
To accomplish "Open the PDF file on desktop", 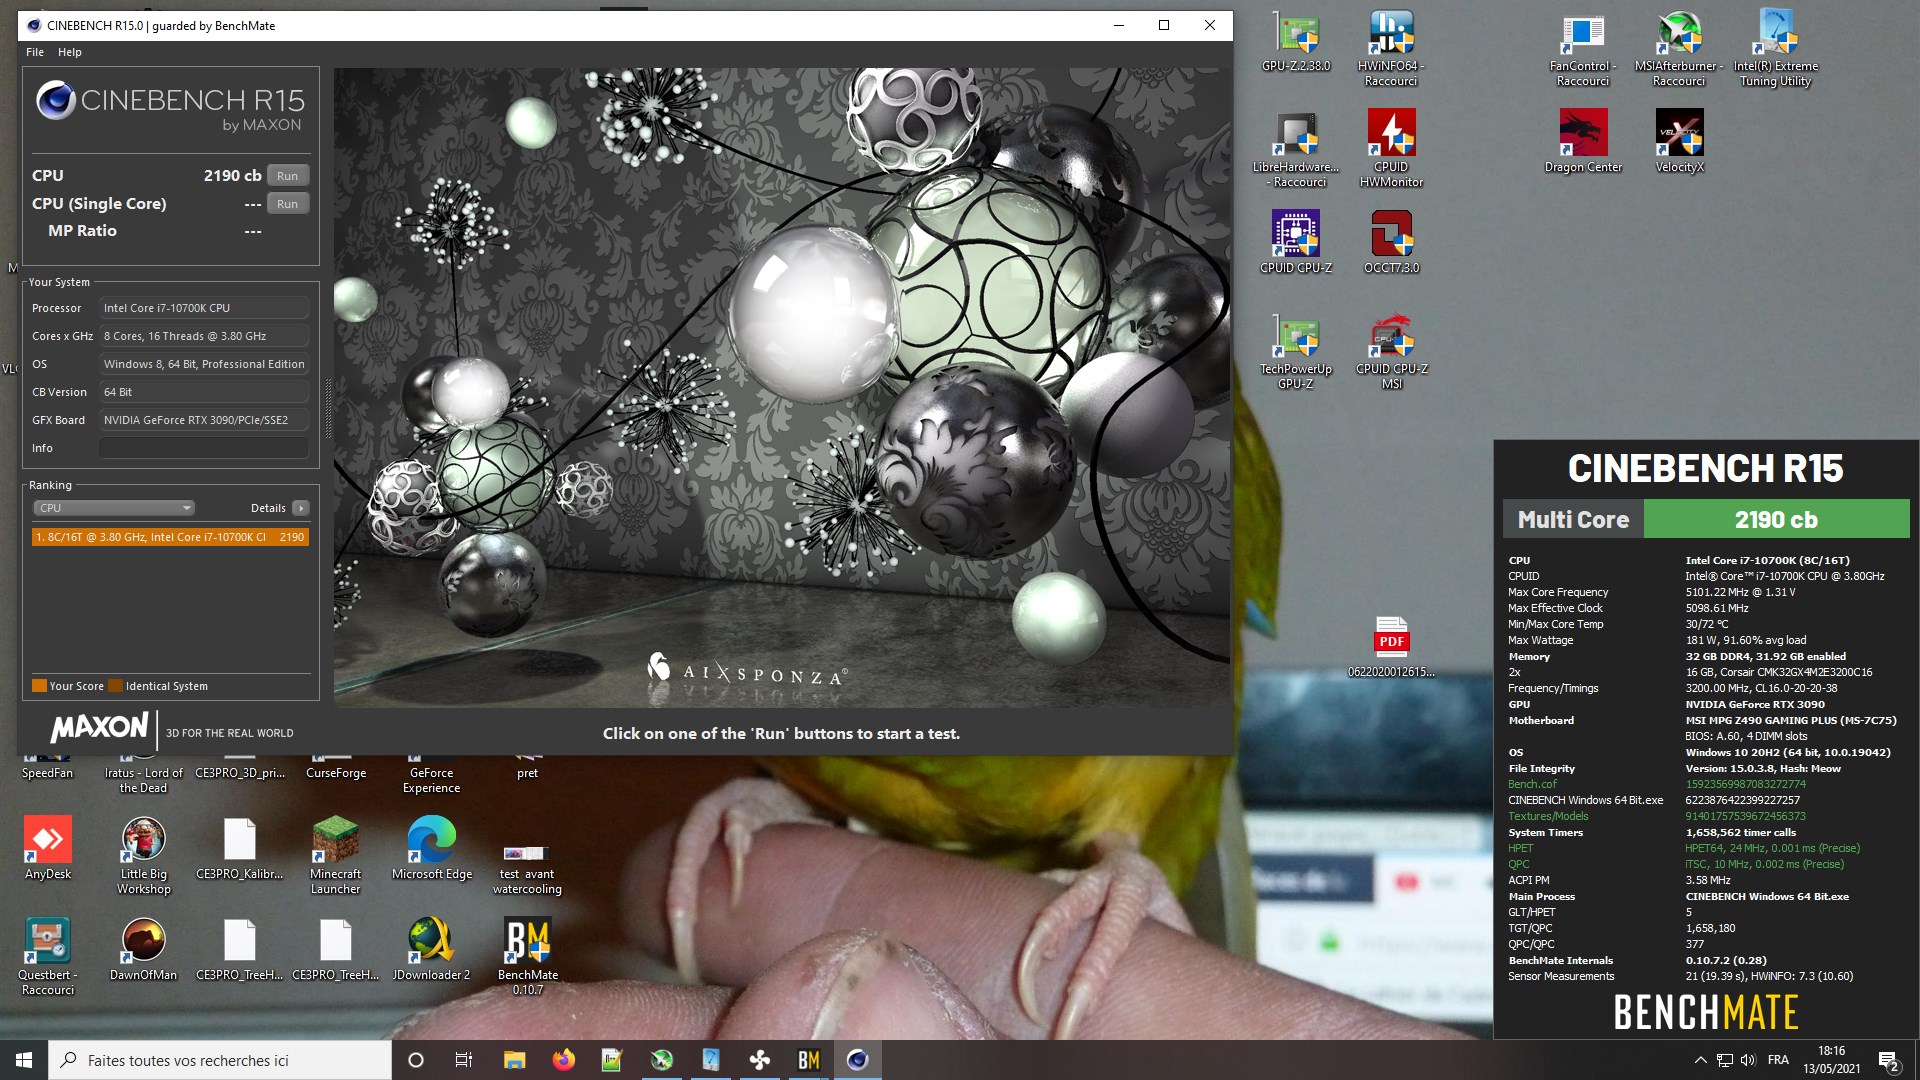I will (x=1391, y=647).
